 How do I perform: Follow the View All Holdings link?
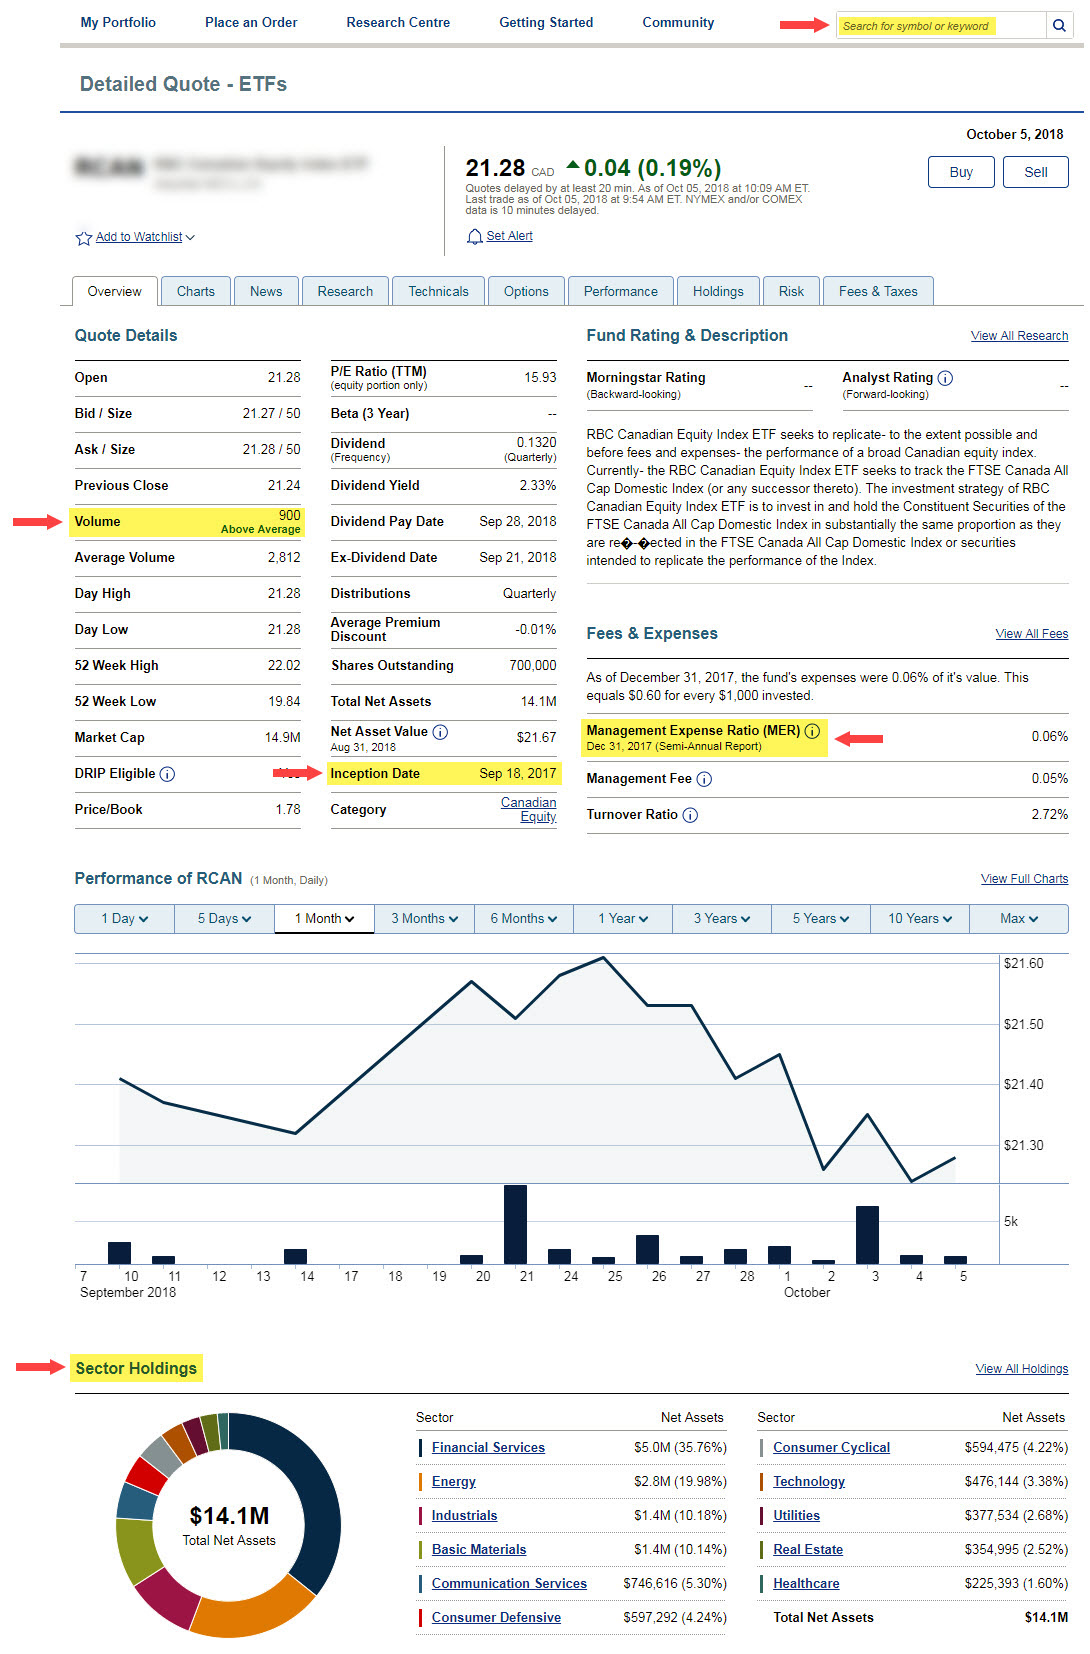click(x=1021, y=1369)
